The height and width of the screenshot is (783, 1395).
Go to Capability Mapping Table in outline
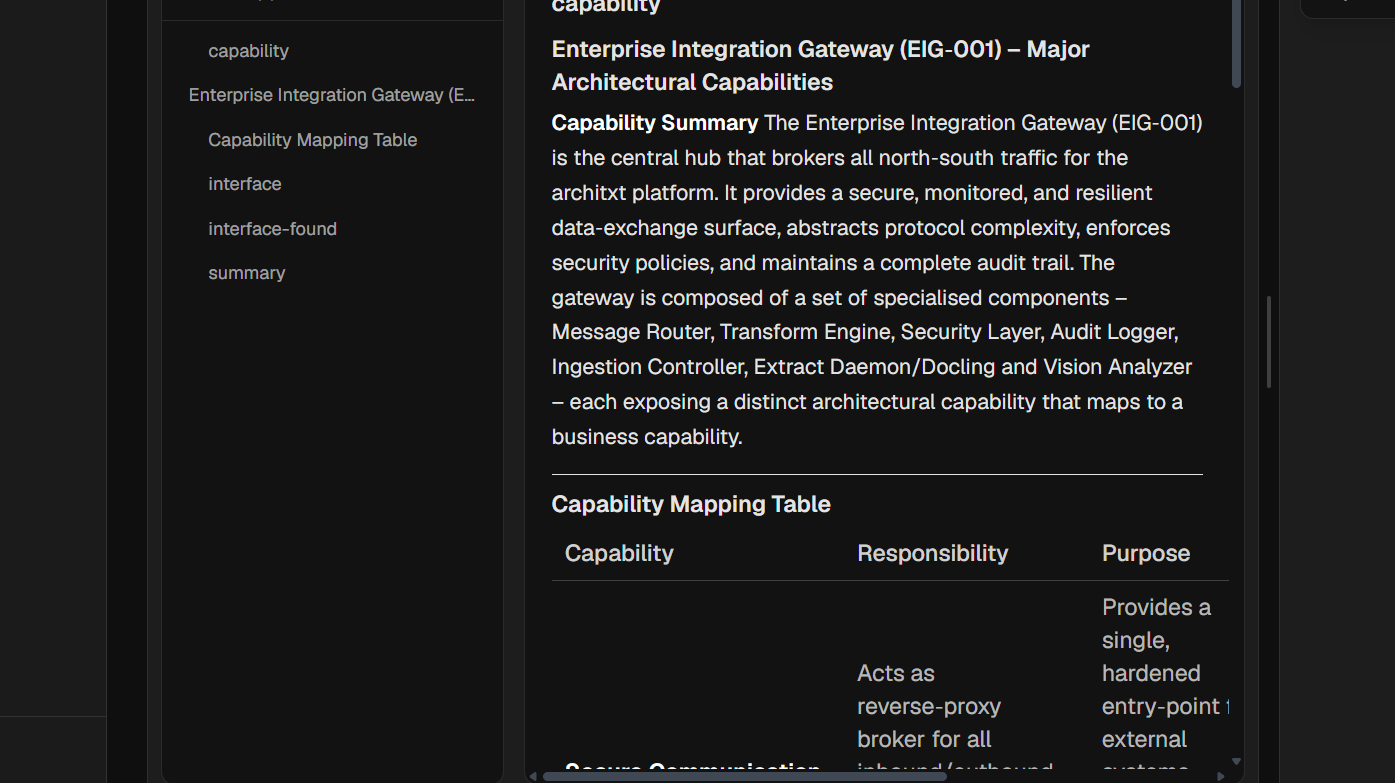tap(312, 140)
